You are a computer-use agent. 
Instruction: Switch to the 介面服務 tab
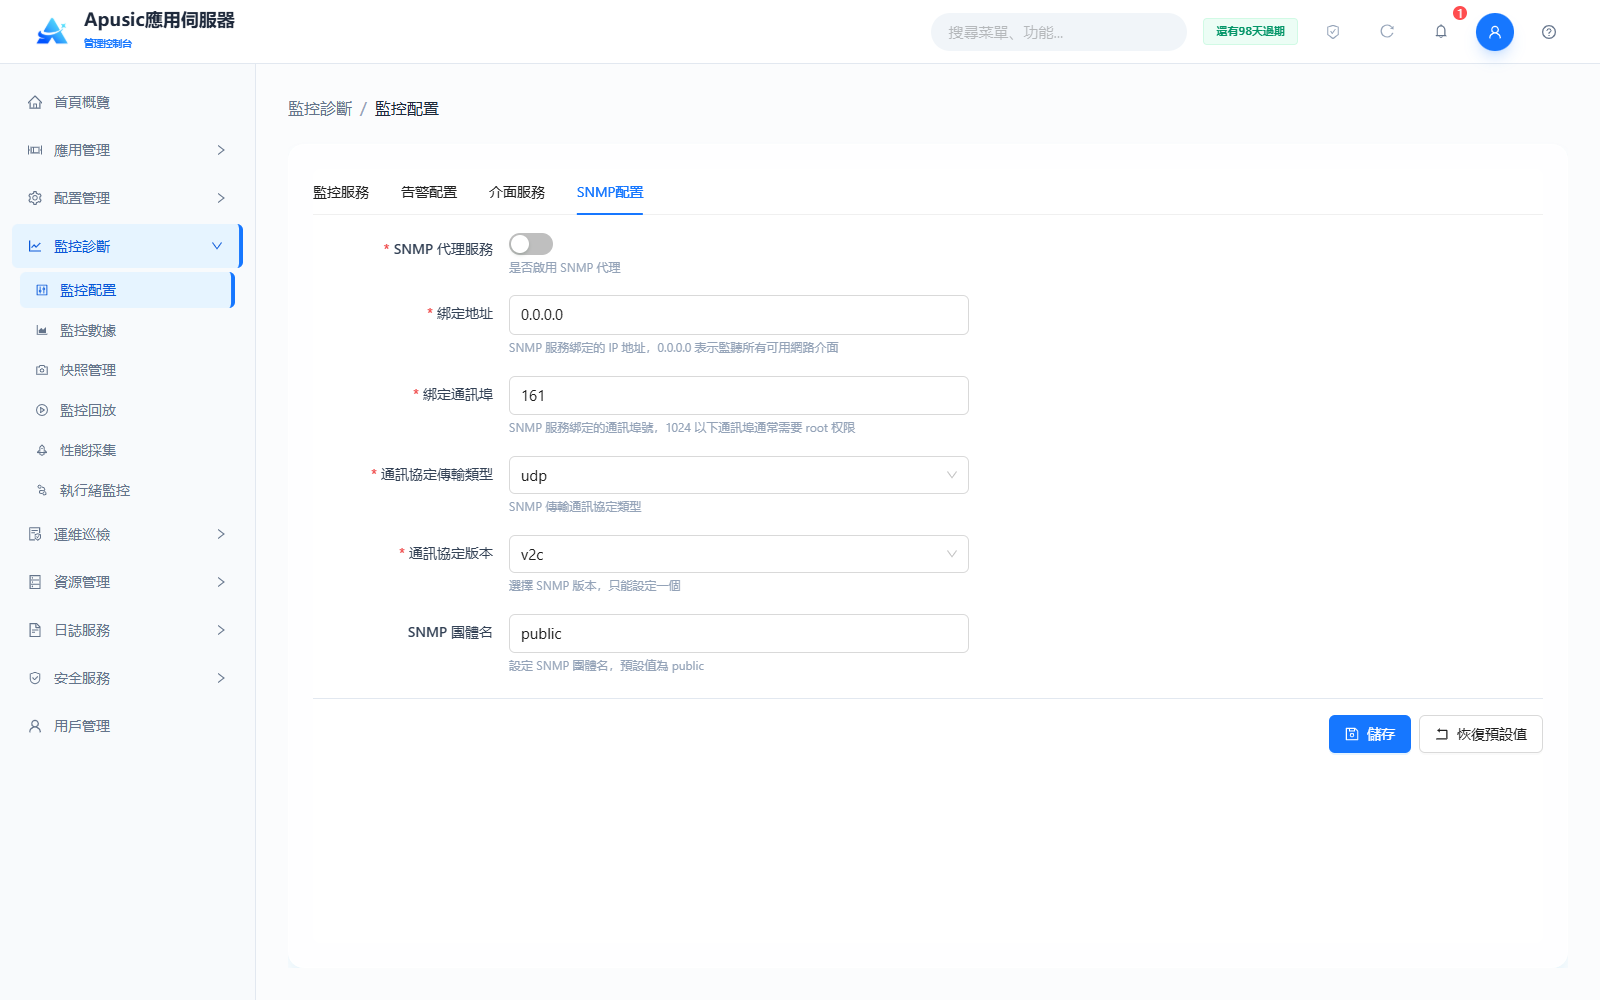(517, 192)
